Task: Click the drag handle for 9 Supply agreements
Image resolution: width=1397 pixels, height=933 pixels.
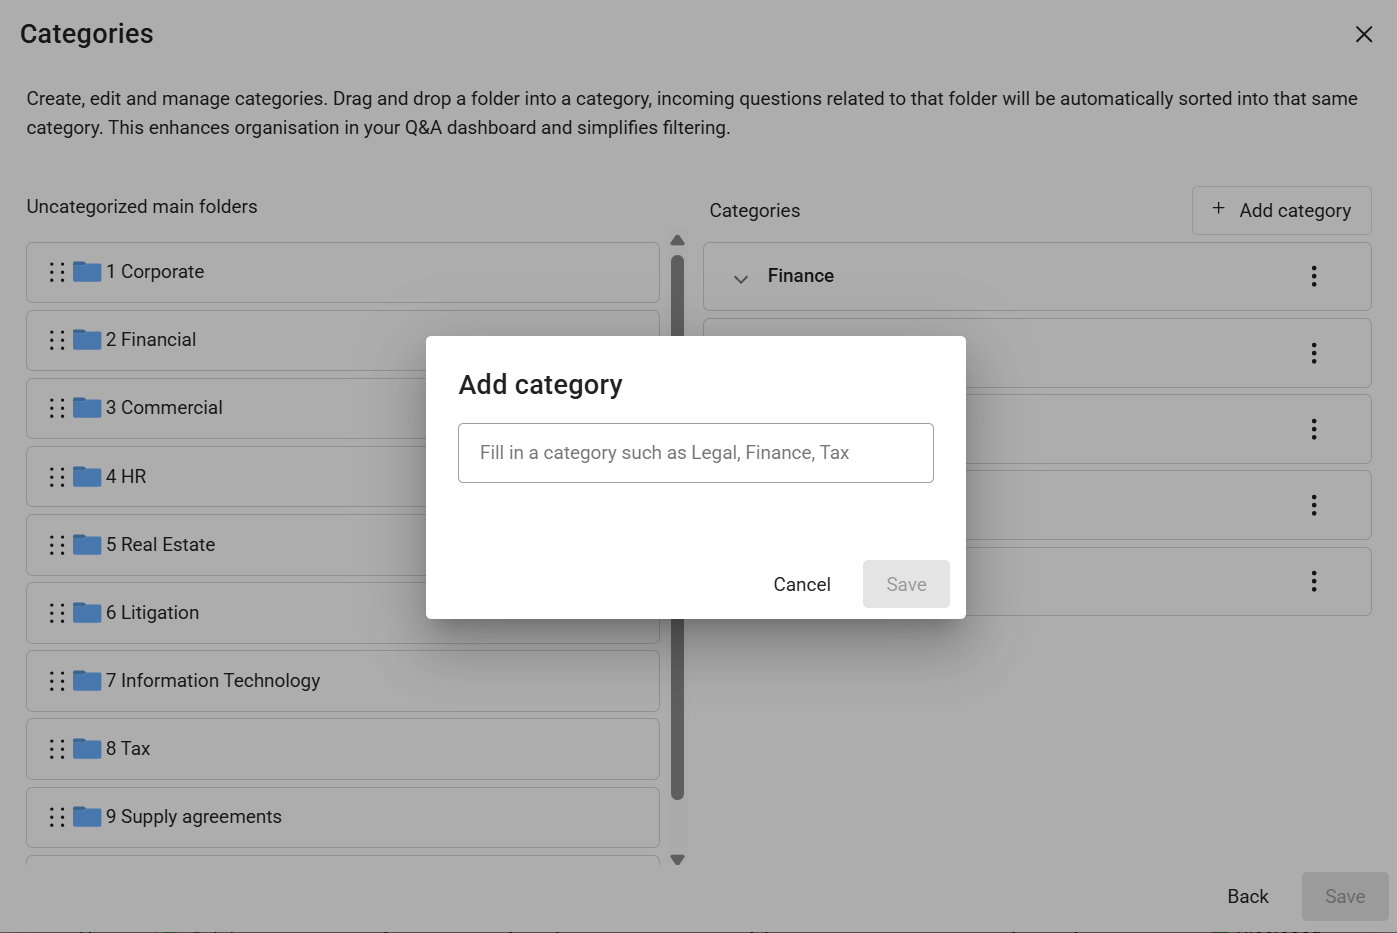Action: pyautogui.click(x=57, y=817)
